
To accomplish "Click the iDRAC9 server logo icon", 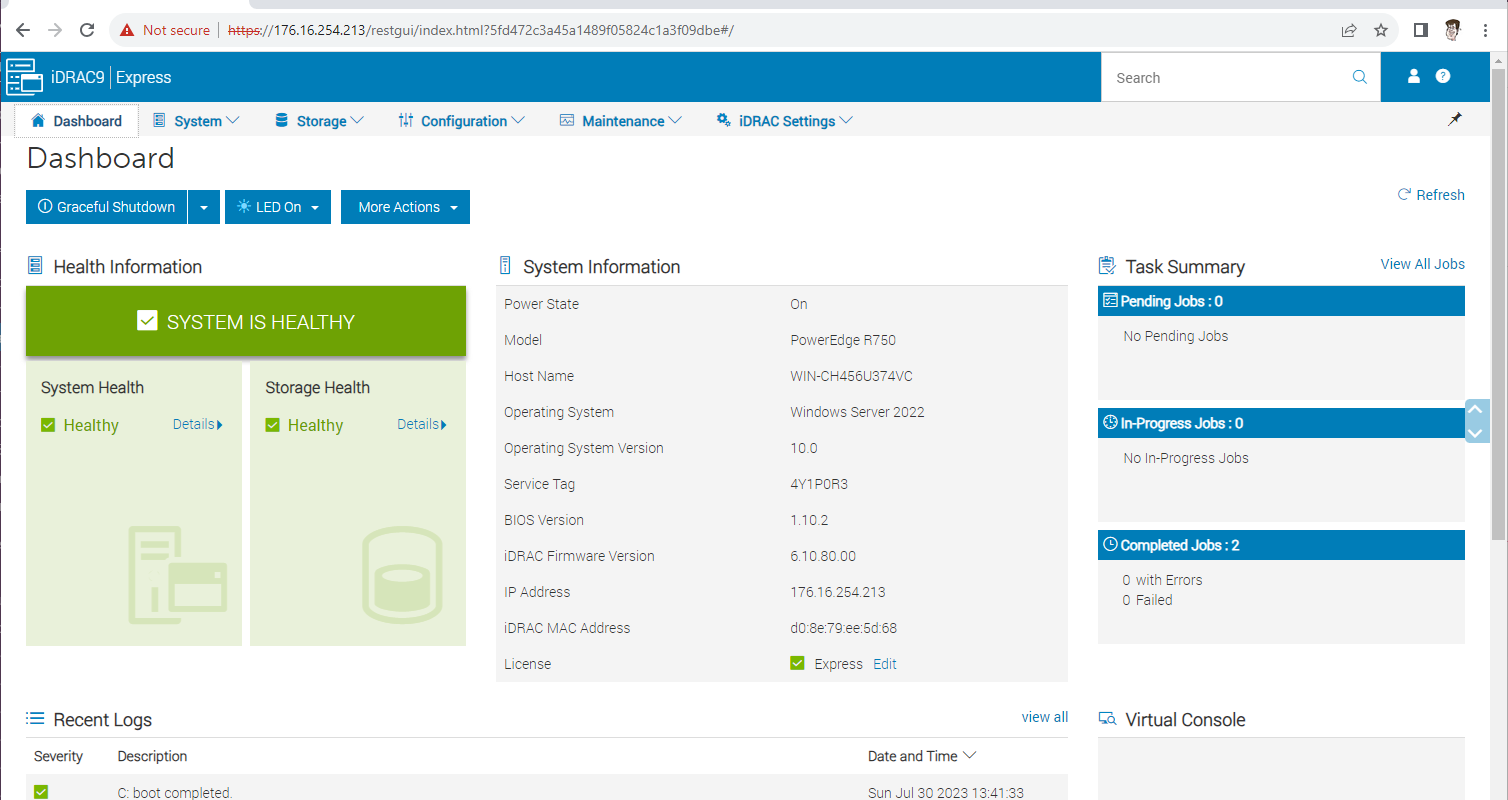I will [x=24, y=77].
